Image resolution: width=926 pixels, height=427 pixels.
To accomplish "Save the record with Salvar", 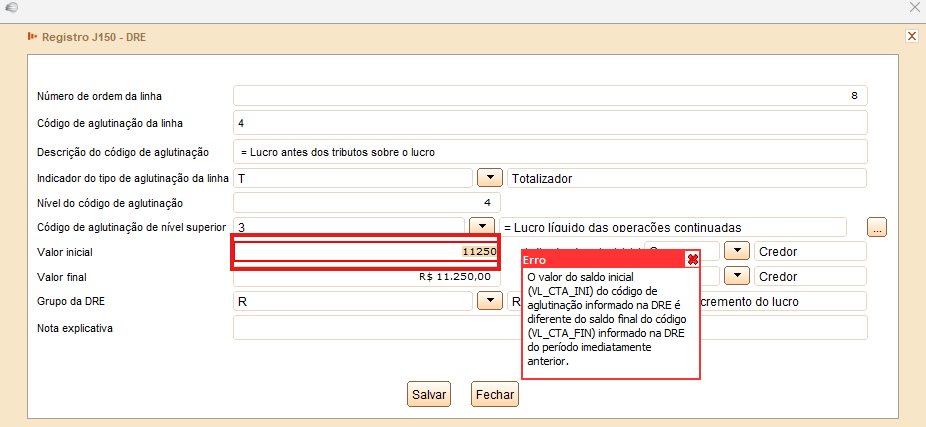I will [429, 394].
